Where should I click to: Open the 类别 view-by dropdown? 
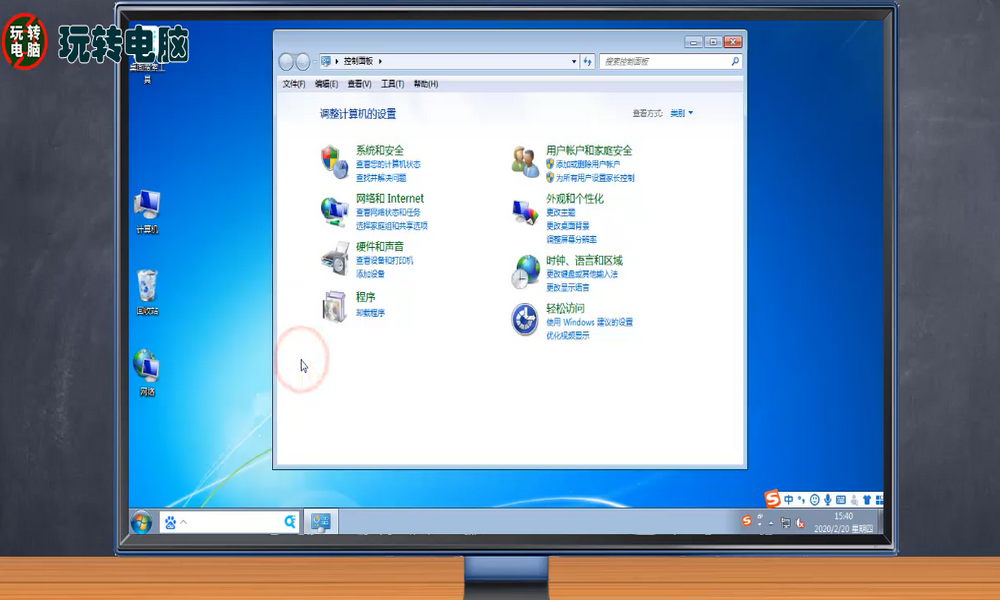(x=681, y=113)
